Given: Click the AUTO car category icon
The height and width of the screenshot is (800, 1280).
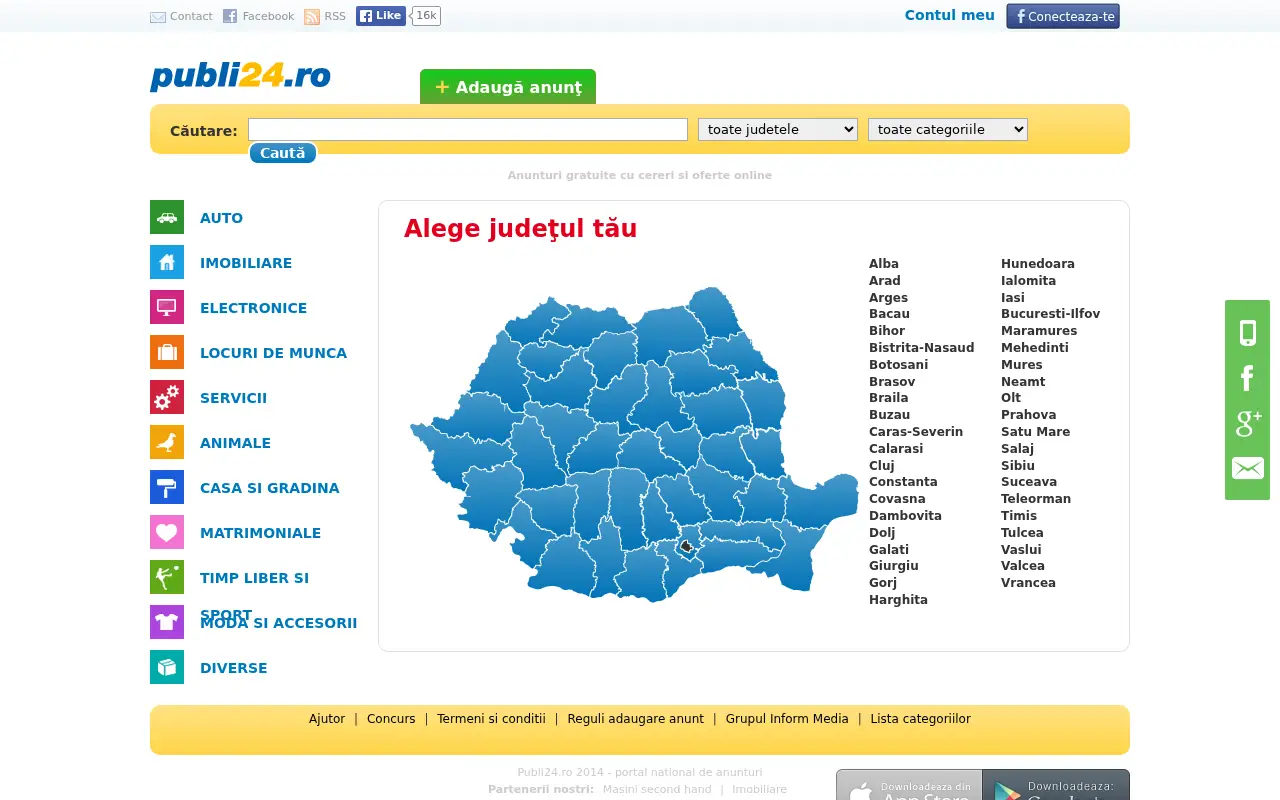Looking at the screenshot, I should 167,217.
